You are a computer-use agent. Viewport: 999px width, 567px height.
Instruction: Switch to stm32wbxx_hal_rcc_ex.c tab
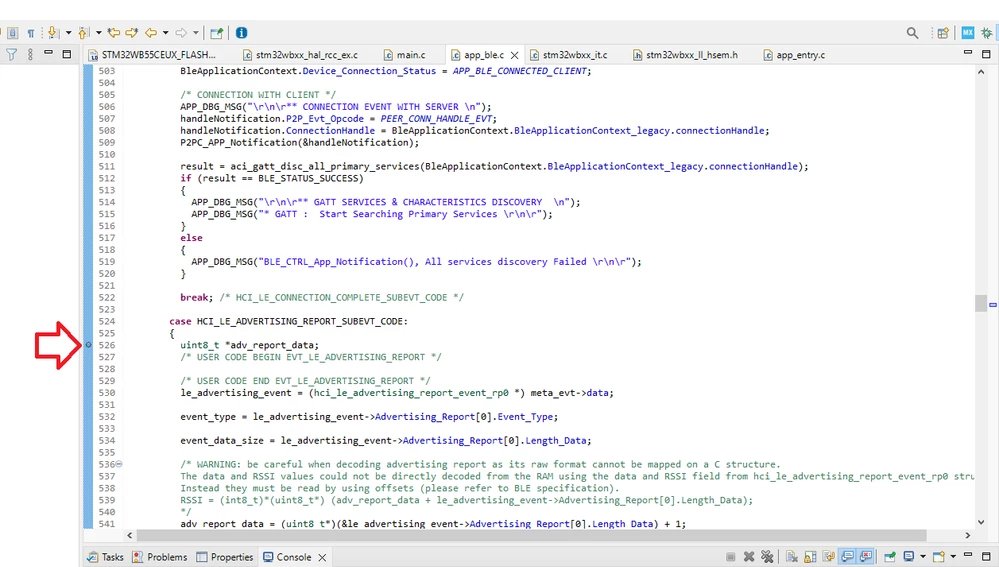(301, 55)
